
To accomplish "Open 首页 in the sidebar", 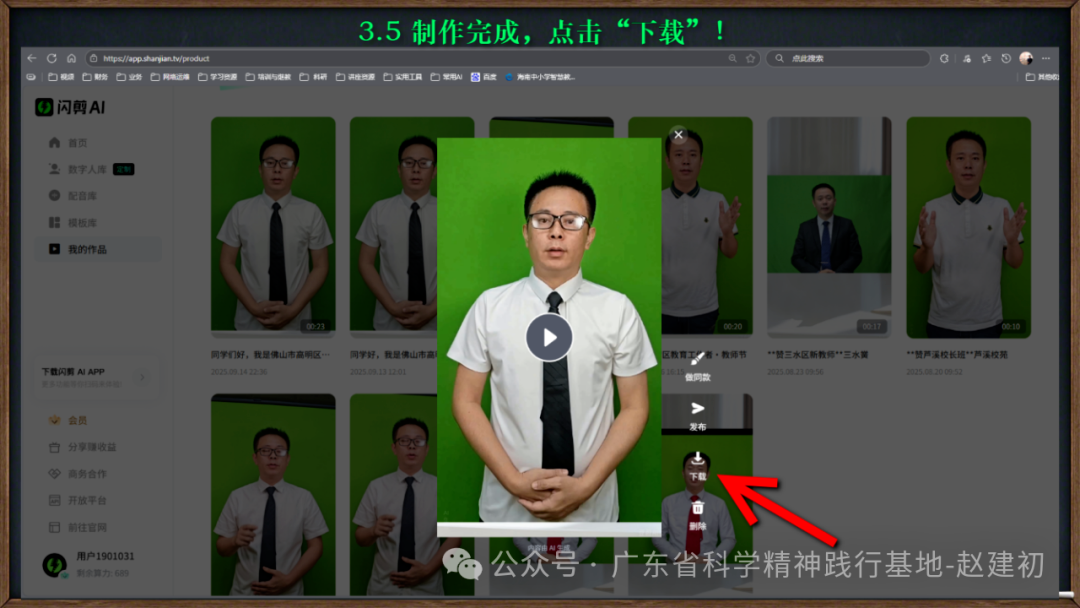I will 77,143.
